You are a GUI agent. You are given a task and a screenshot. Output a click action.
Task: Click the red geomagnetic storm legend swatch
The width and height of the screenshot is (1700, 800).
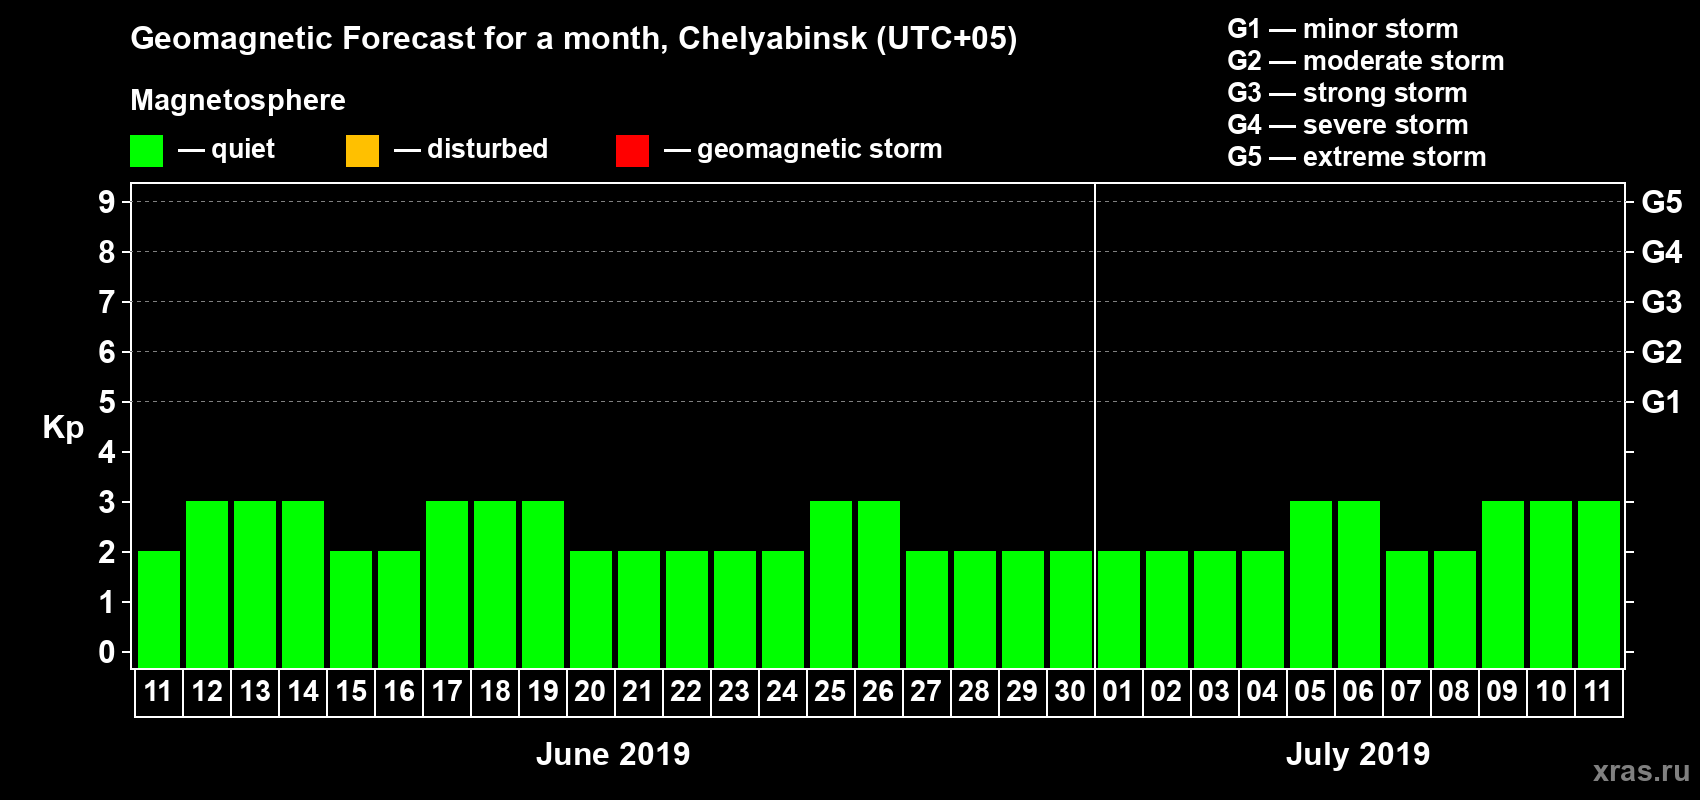pos(632,151)
